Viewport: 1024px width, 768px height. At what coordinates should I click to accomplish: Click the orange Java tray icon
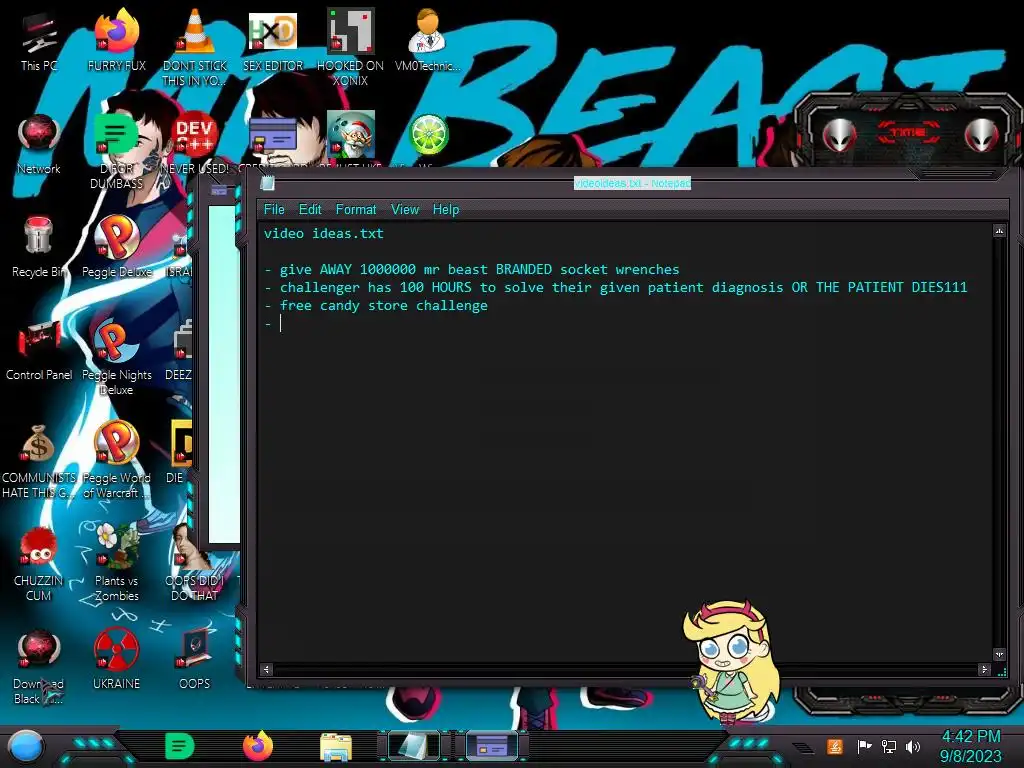[835, 746]
